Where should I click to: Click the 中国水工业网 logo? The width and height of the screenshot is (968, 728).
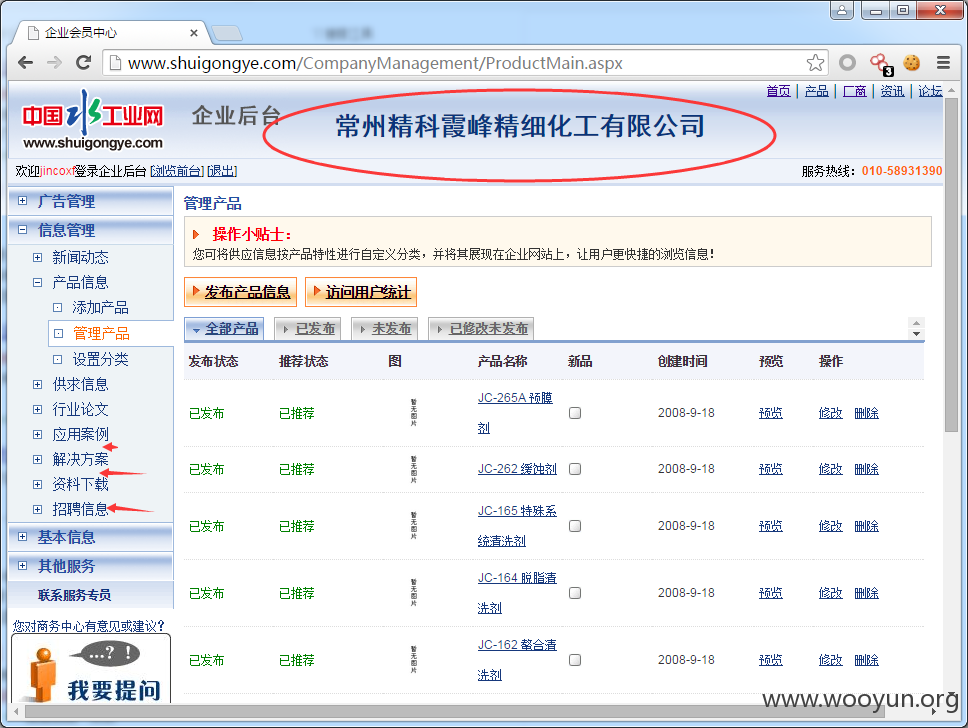coord(93,120)
